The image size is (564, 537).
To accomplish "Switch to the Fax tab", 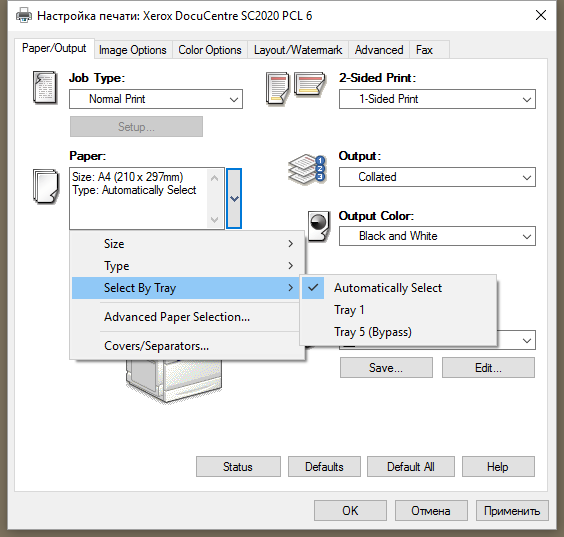I will pyautogui.click(x=429, y=50).
